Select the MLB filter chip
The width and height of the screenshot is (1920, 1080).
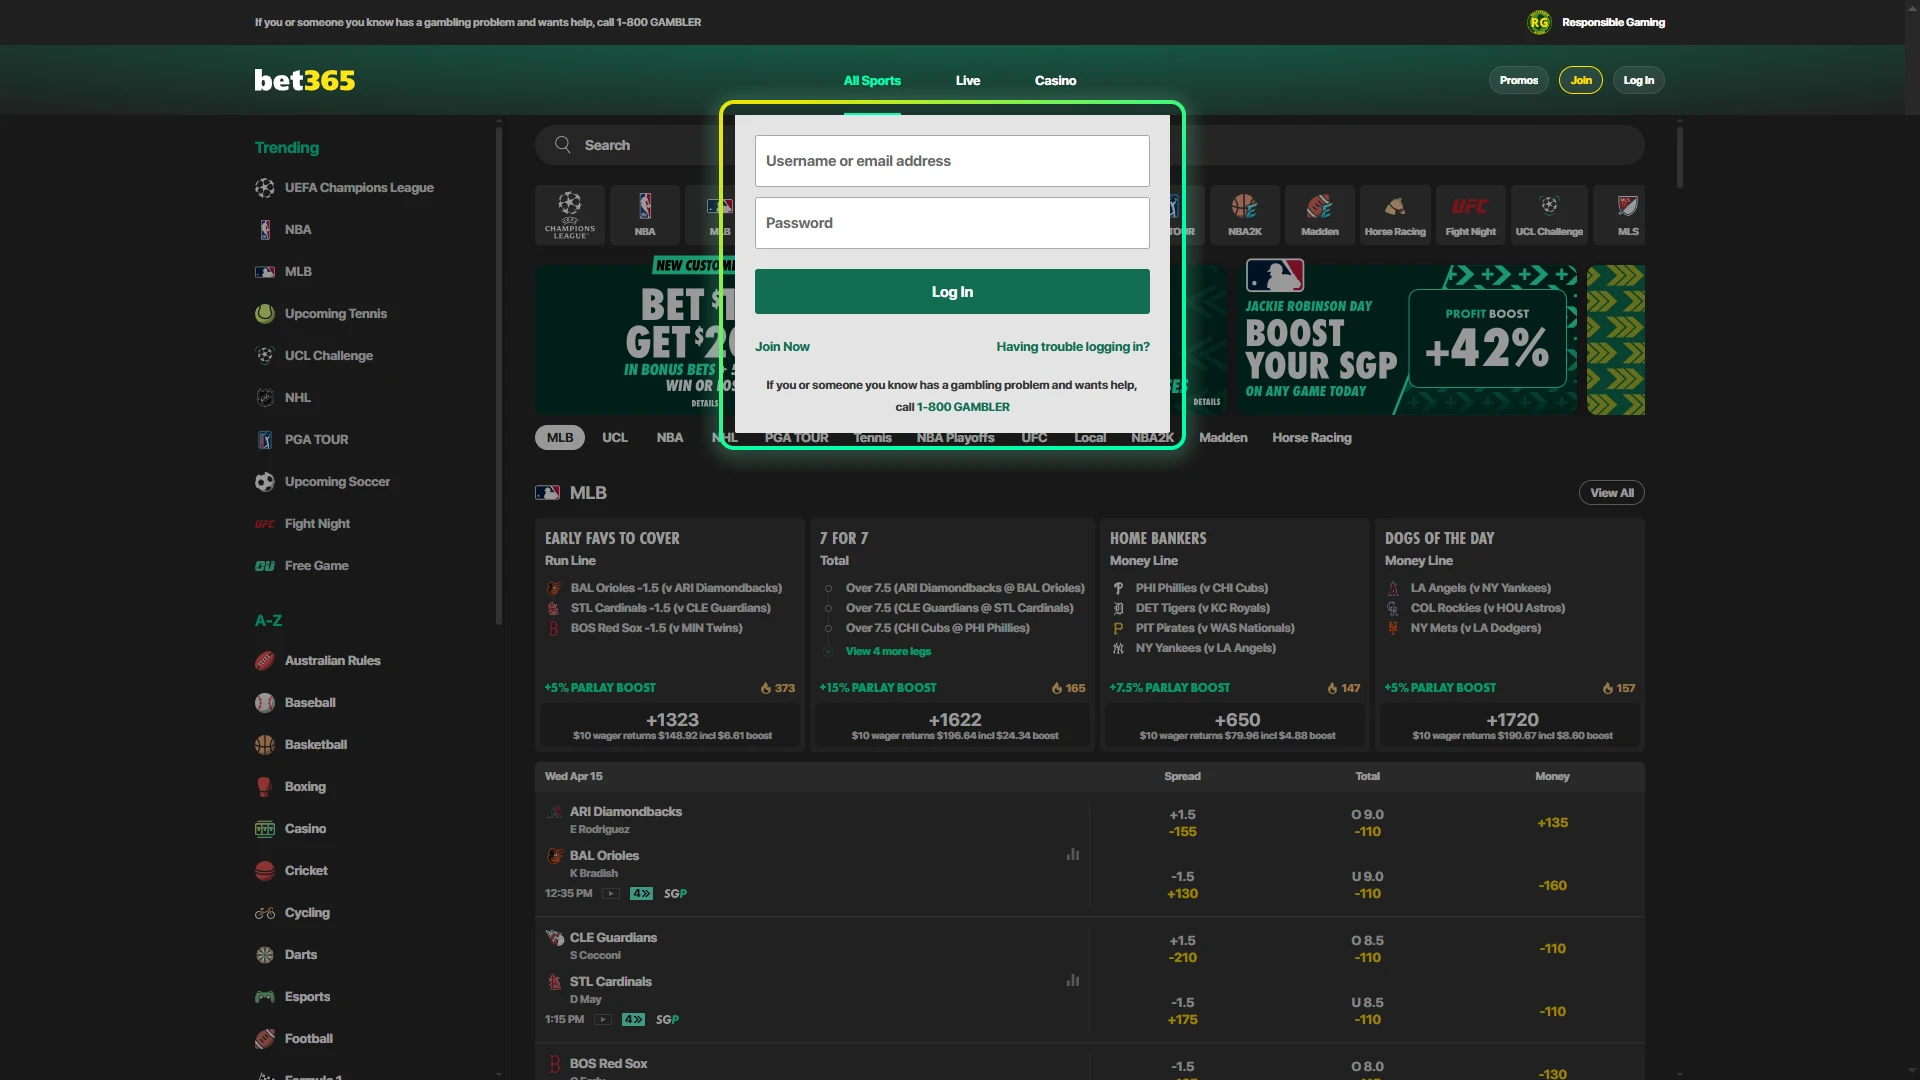click(560, 438)
